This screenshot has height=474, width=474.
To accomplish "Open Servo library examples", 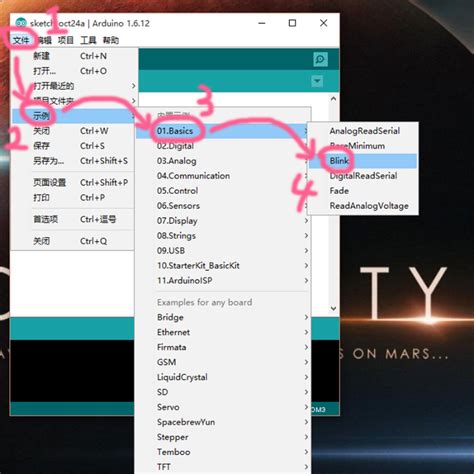I will pyautogui.click(x=223, y=407).
